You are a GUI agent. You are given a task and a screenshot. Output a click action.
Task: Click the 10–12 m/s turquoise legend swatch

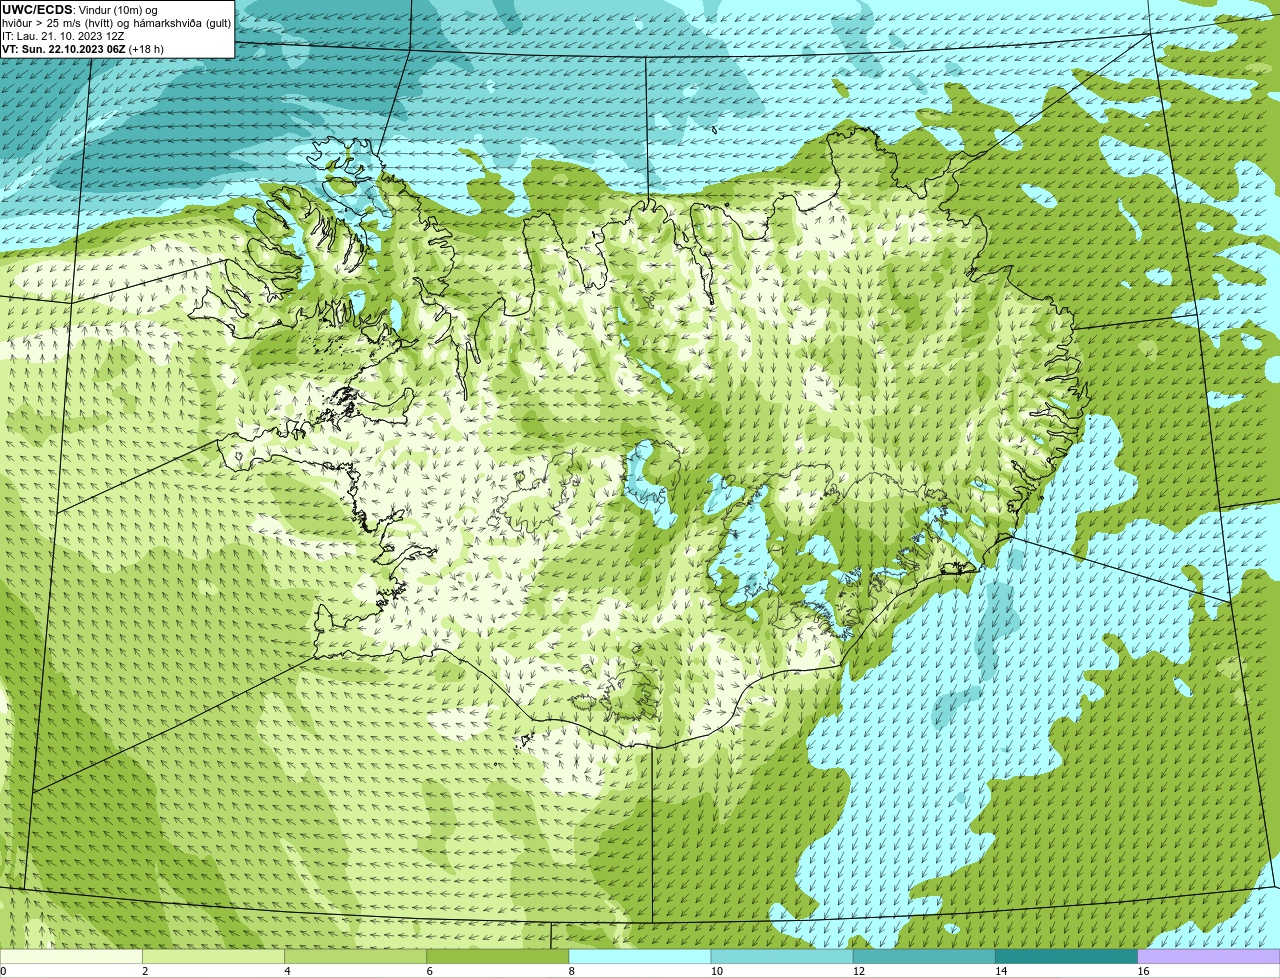click(782, 956)
